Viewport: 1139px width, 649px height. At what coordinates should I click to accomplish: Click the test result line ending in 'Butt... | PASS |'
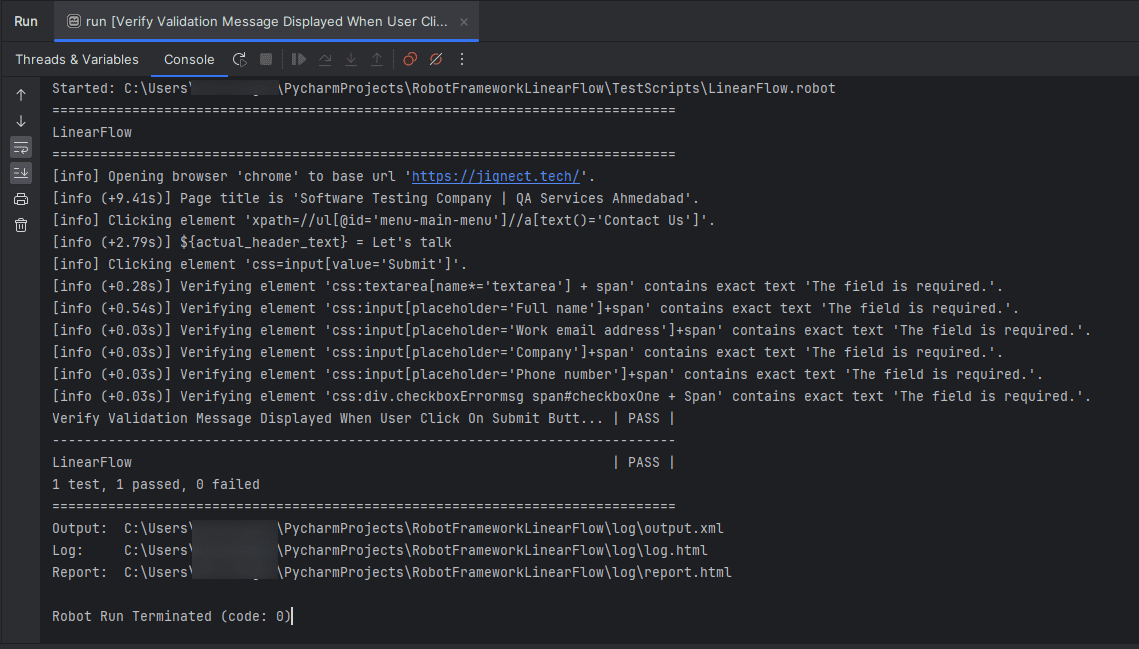click(x=363, y=419)
